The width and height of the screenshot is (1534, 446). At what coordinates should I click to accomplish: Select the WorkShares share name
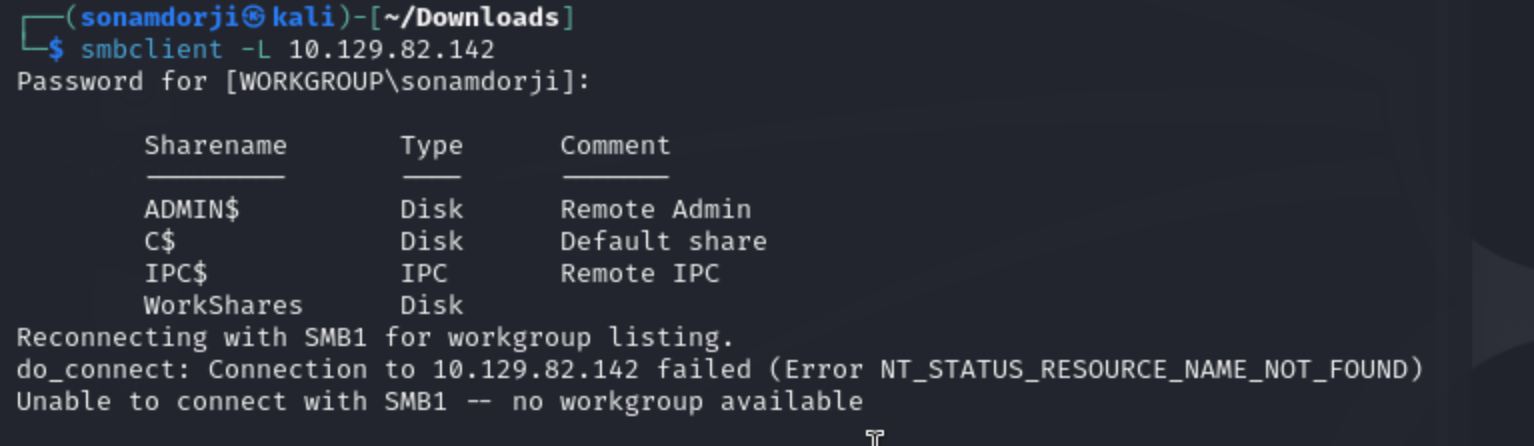point(223,305)
